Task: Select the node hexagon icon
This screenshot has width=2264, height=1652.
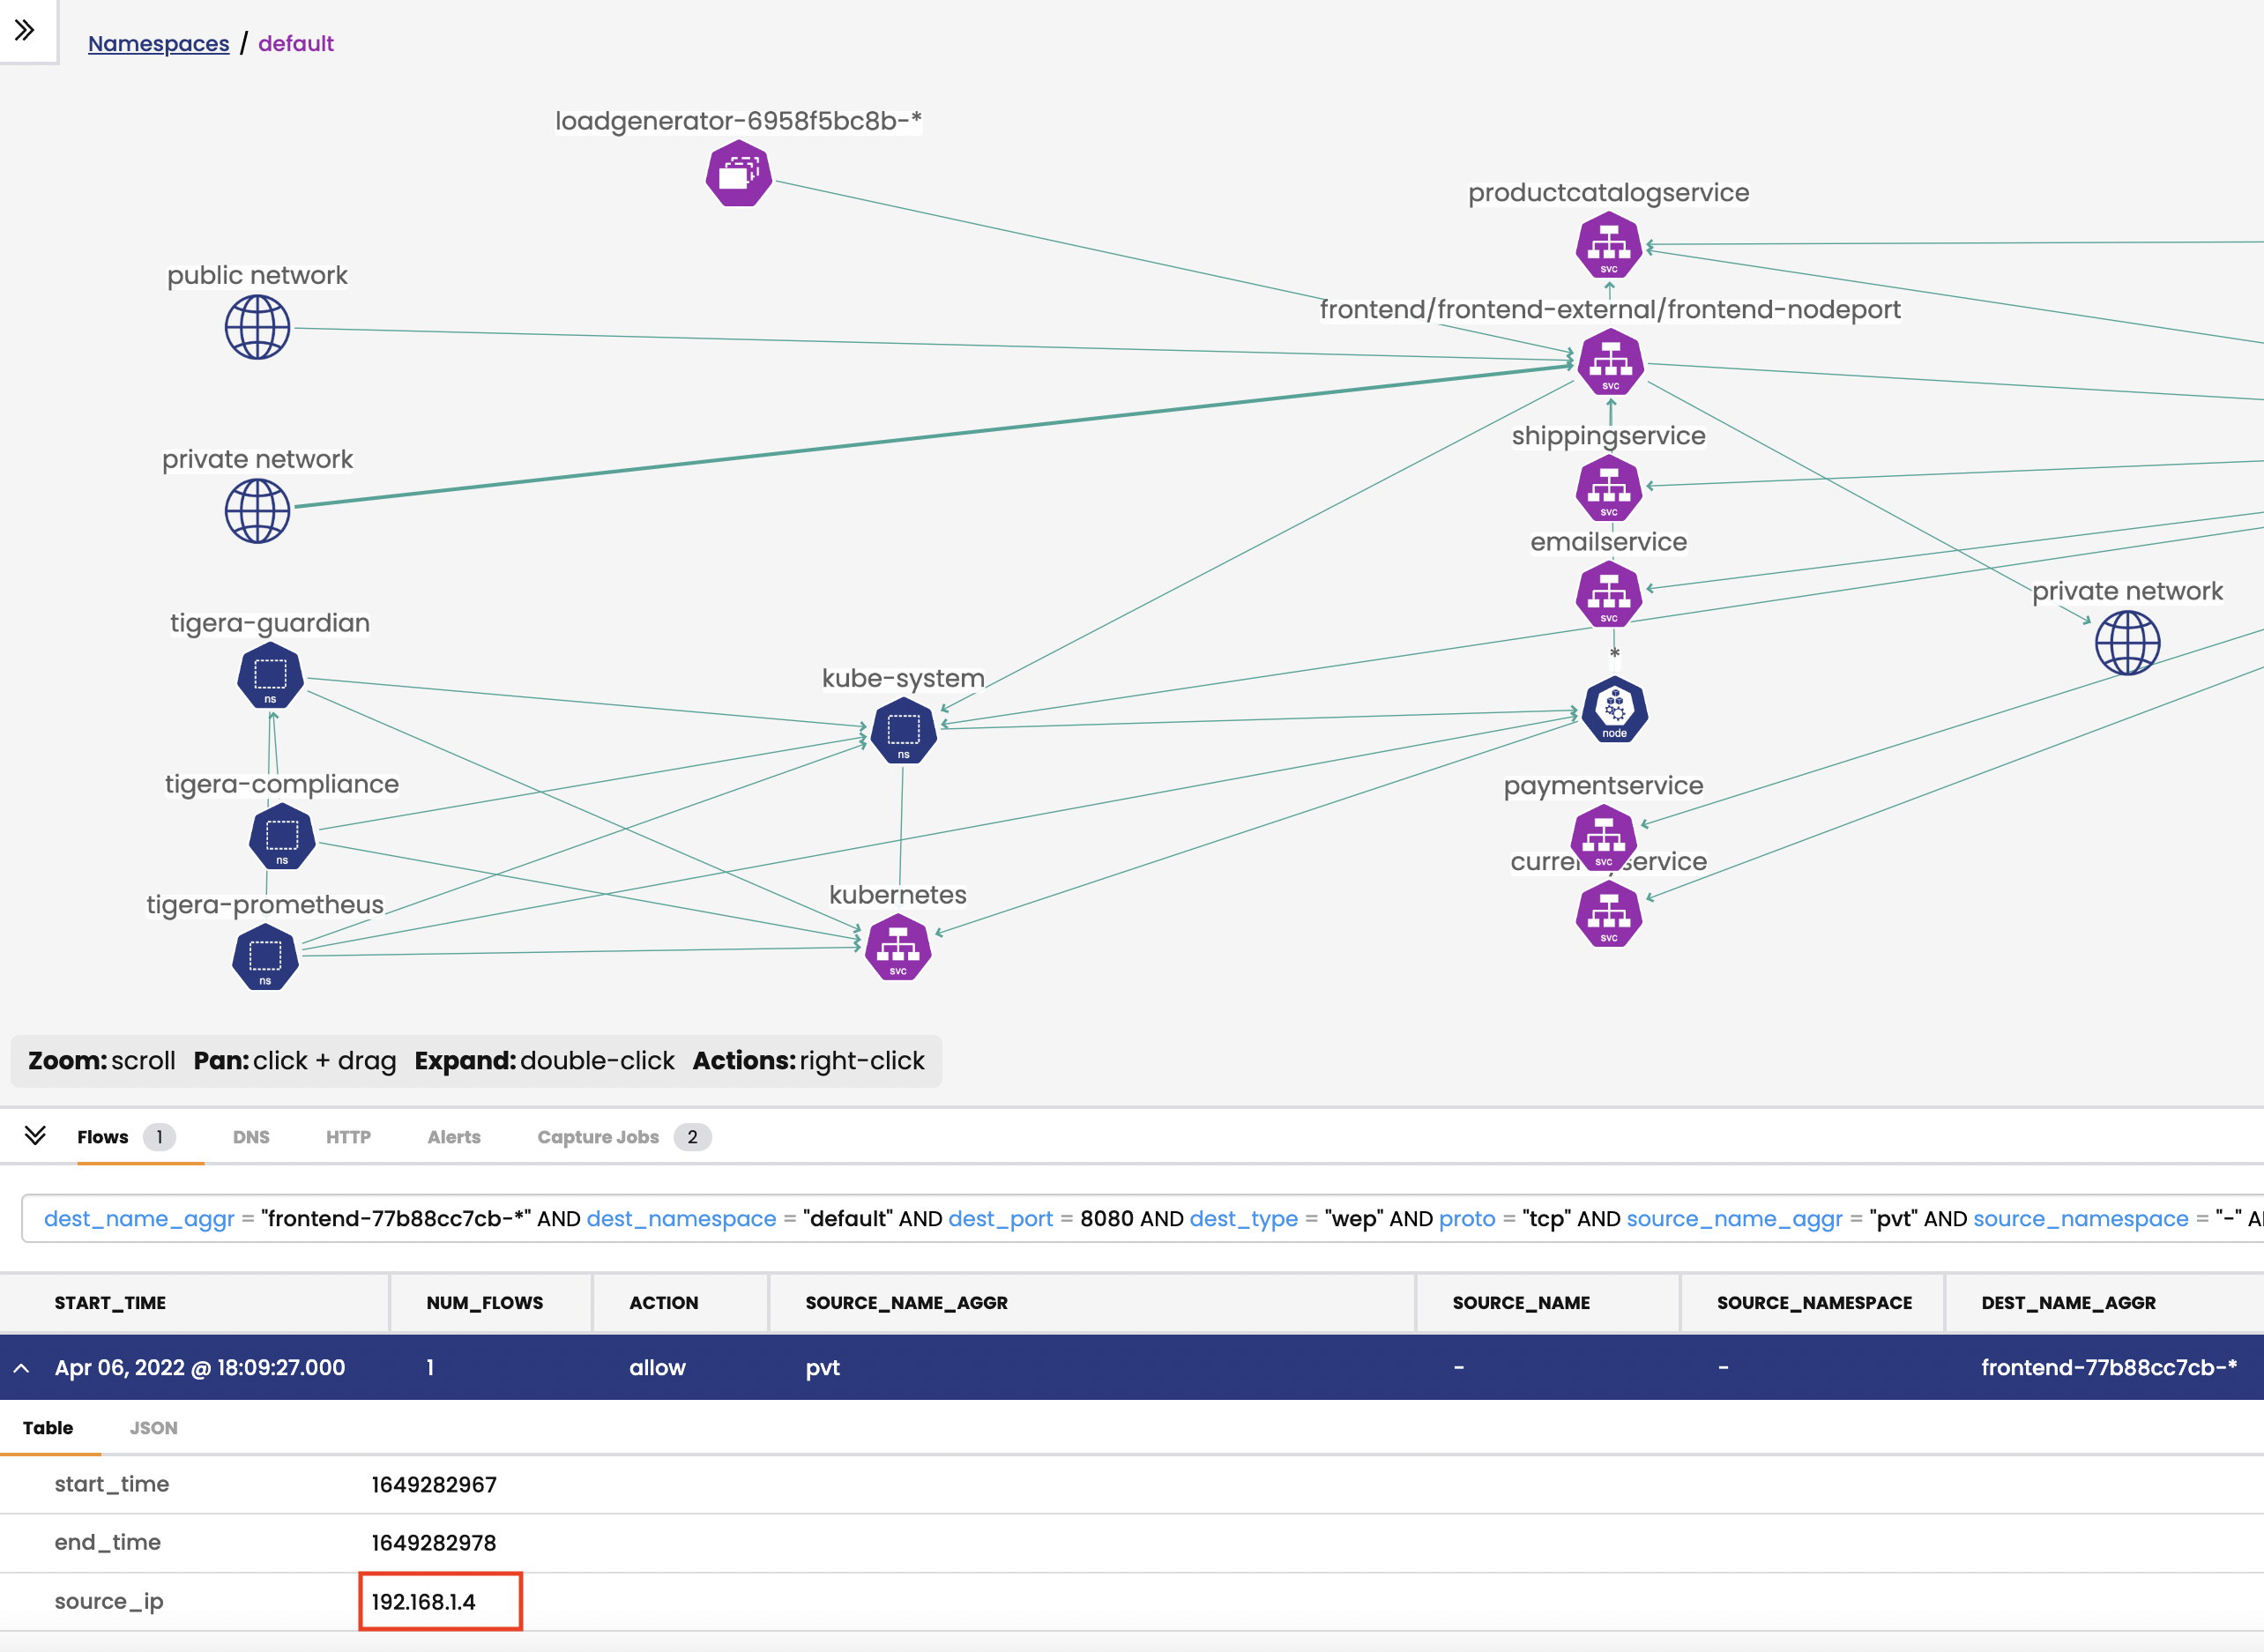Action: (1614, 710)
